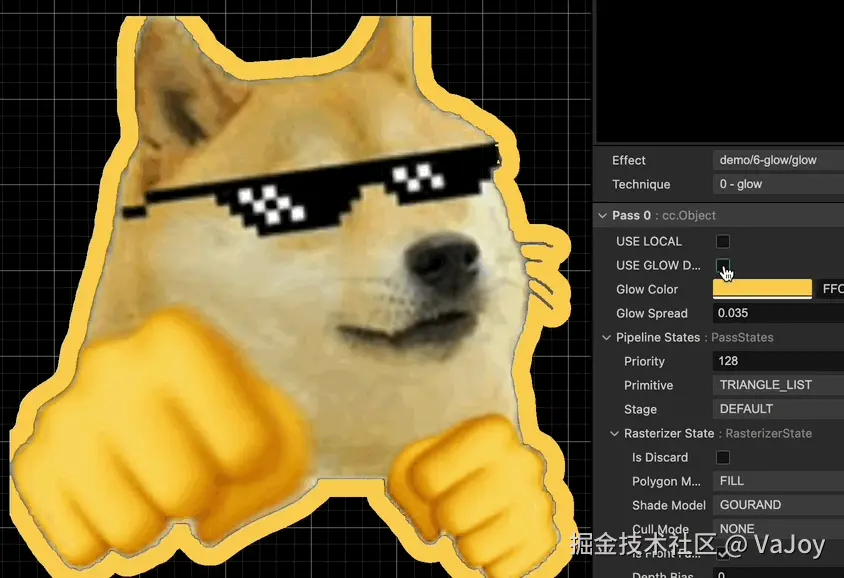844x578 pixels.
Task: Click the Glow Spread label
Action: (652, 313)
